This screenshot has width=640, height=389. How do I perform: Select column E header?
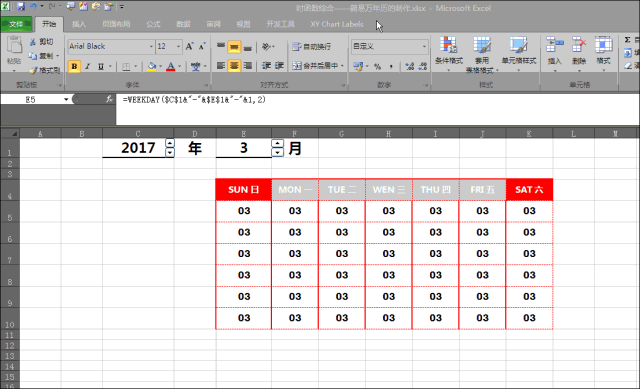click(244, 133)
